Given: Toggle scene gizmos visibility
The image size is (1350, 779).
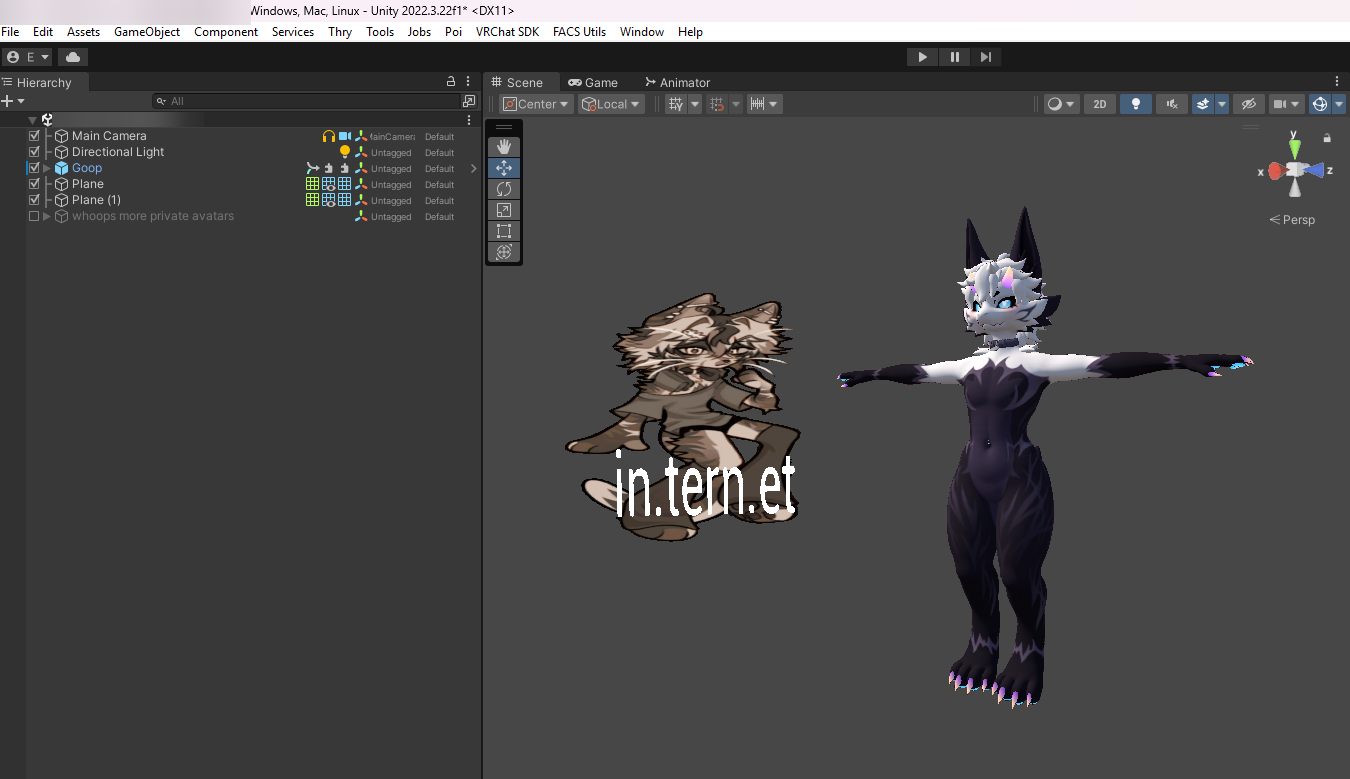Looking at the screenshot, I should (1320, 104).
